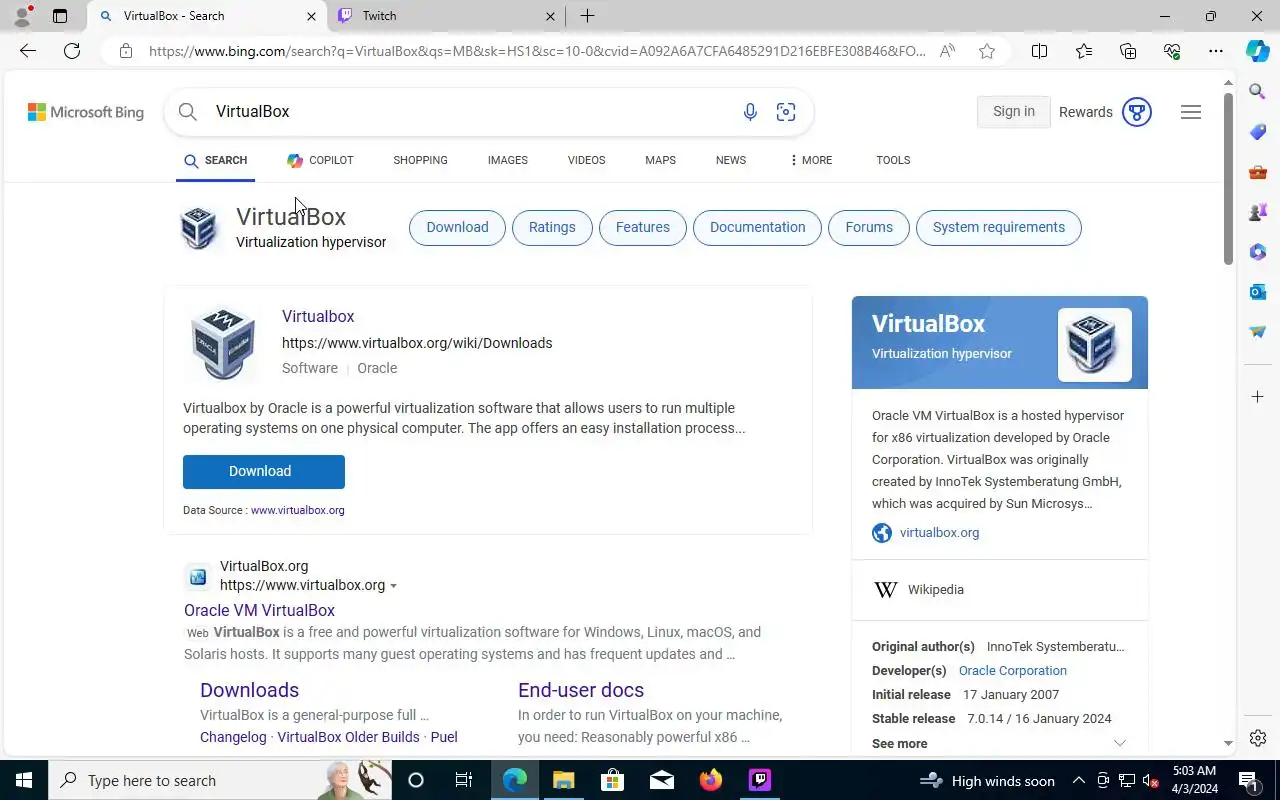View site information lock icon
Screen dimensions: 1280x800
click(x=126, y=51)
